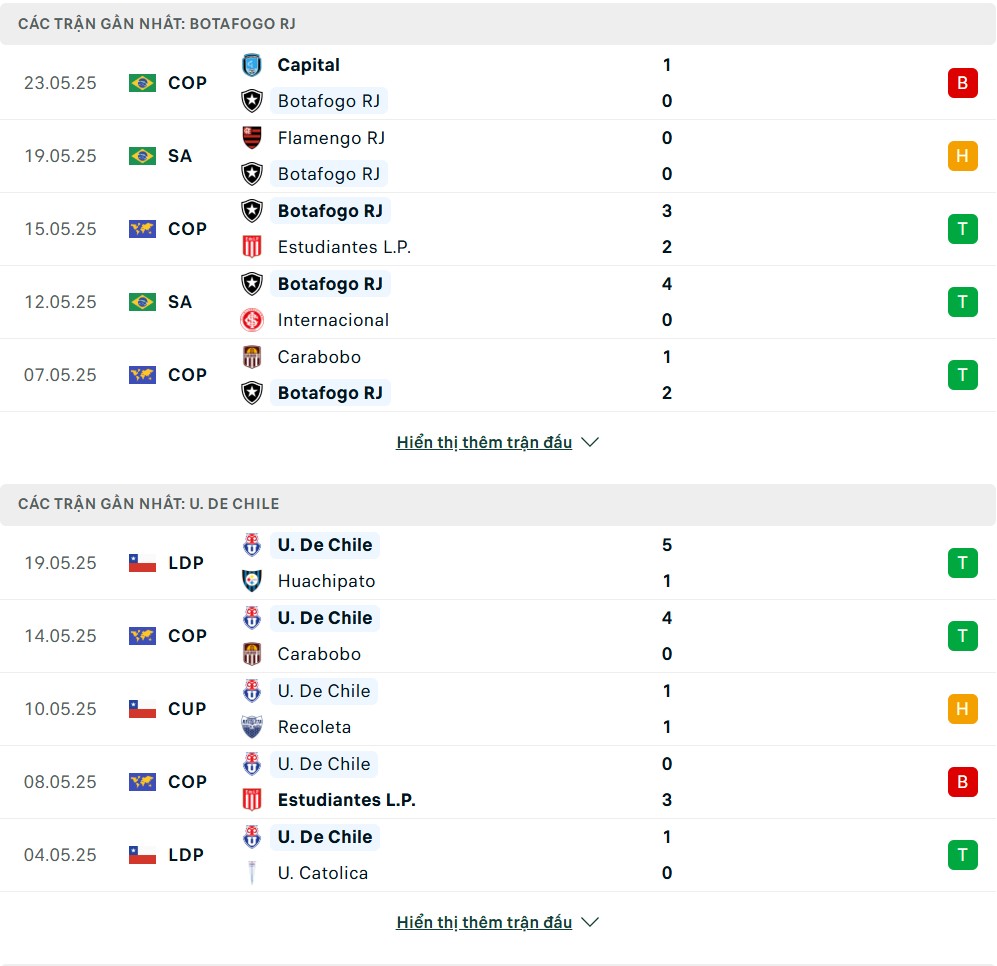Open the U. De Chile vs Carabobo match row
Viewport: 997px width, 966px height.
point(498,636)
